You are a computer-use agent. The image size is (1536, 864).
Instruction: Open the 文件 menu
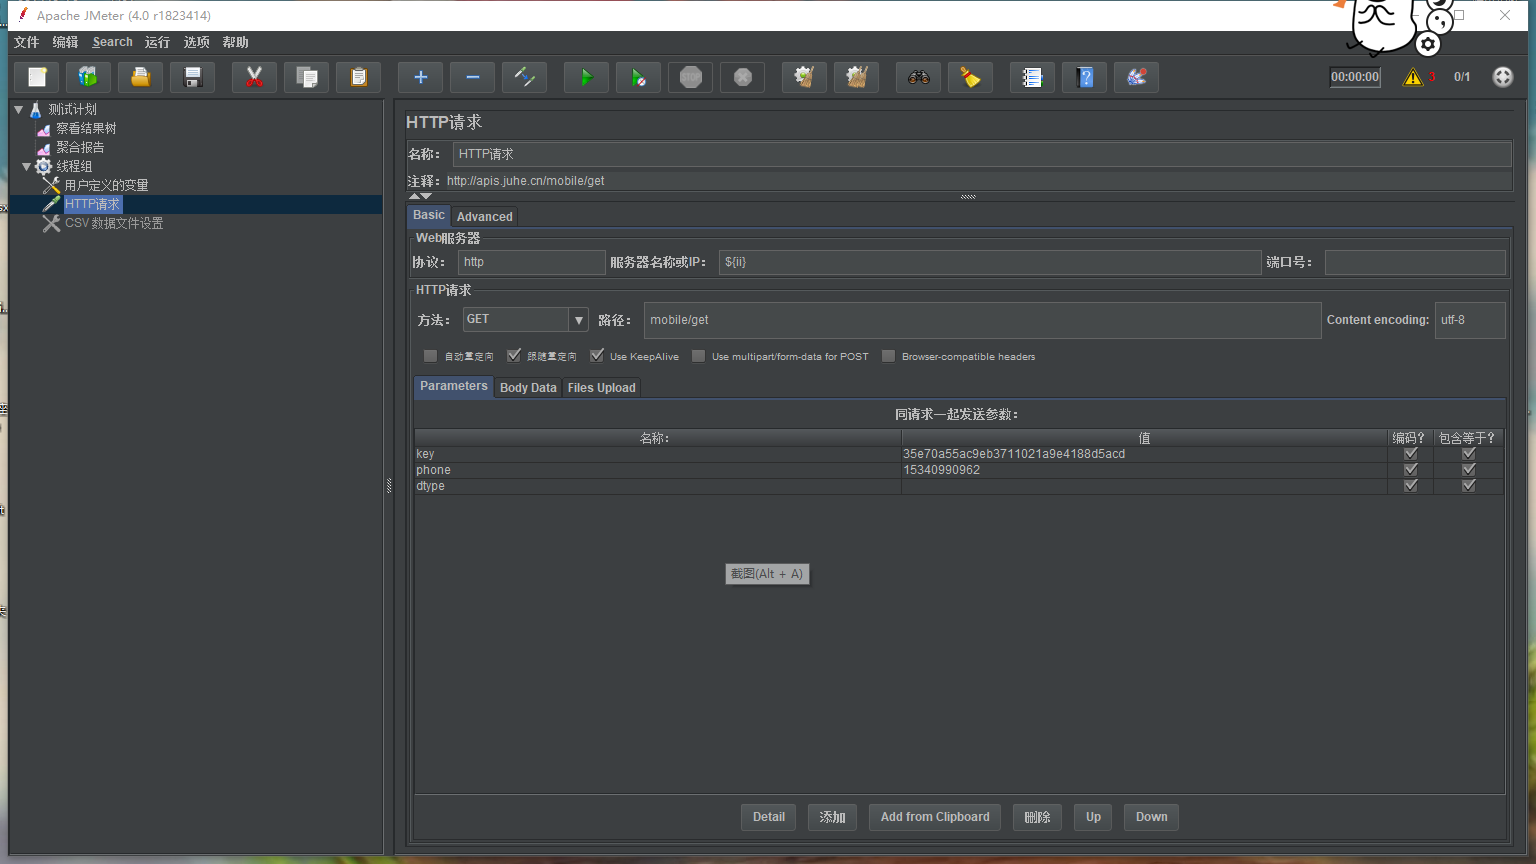click(26, 42)
